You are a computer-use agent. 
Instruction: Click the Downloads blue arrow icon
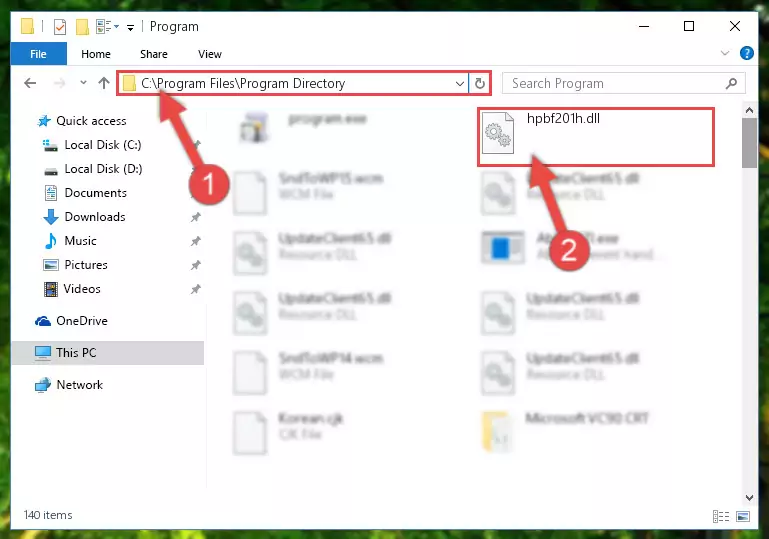click(x=51, y=217)
